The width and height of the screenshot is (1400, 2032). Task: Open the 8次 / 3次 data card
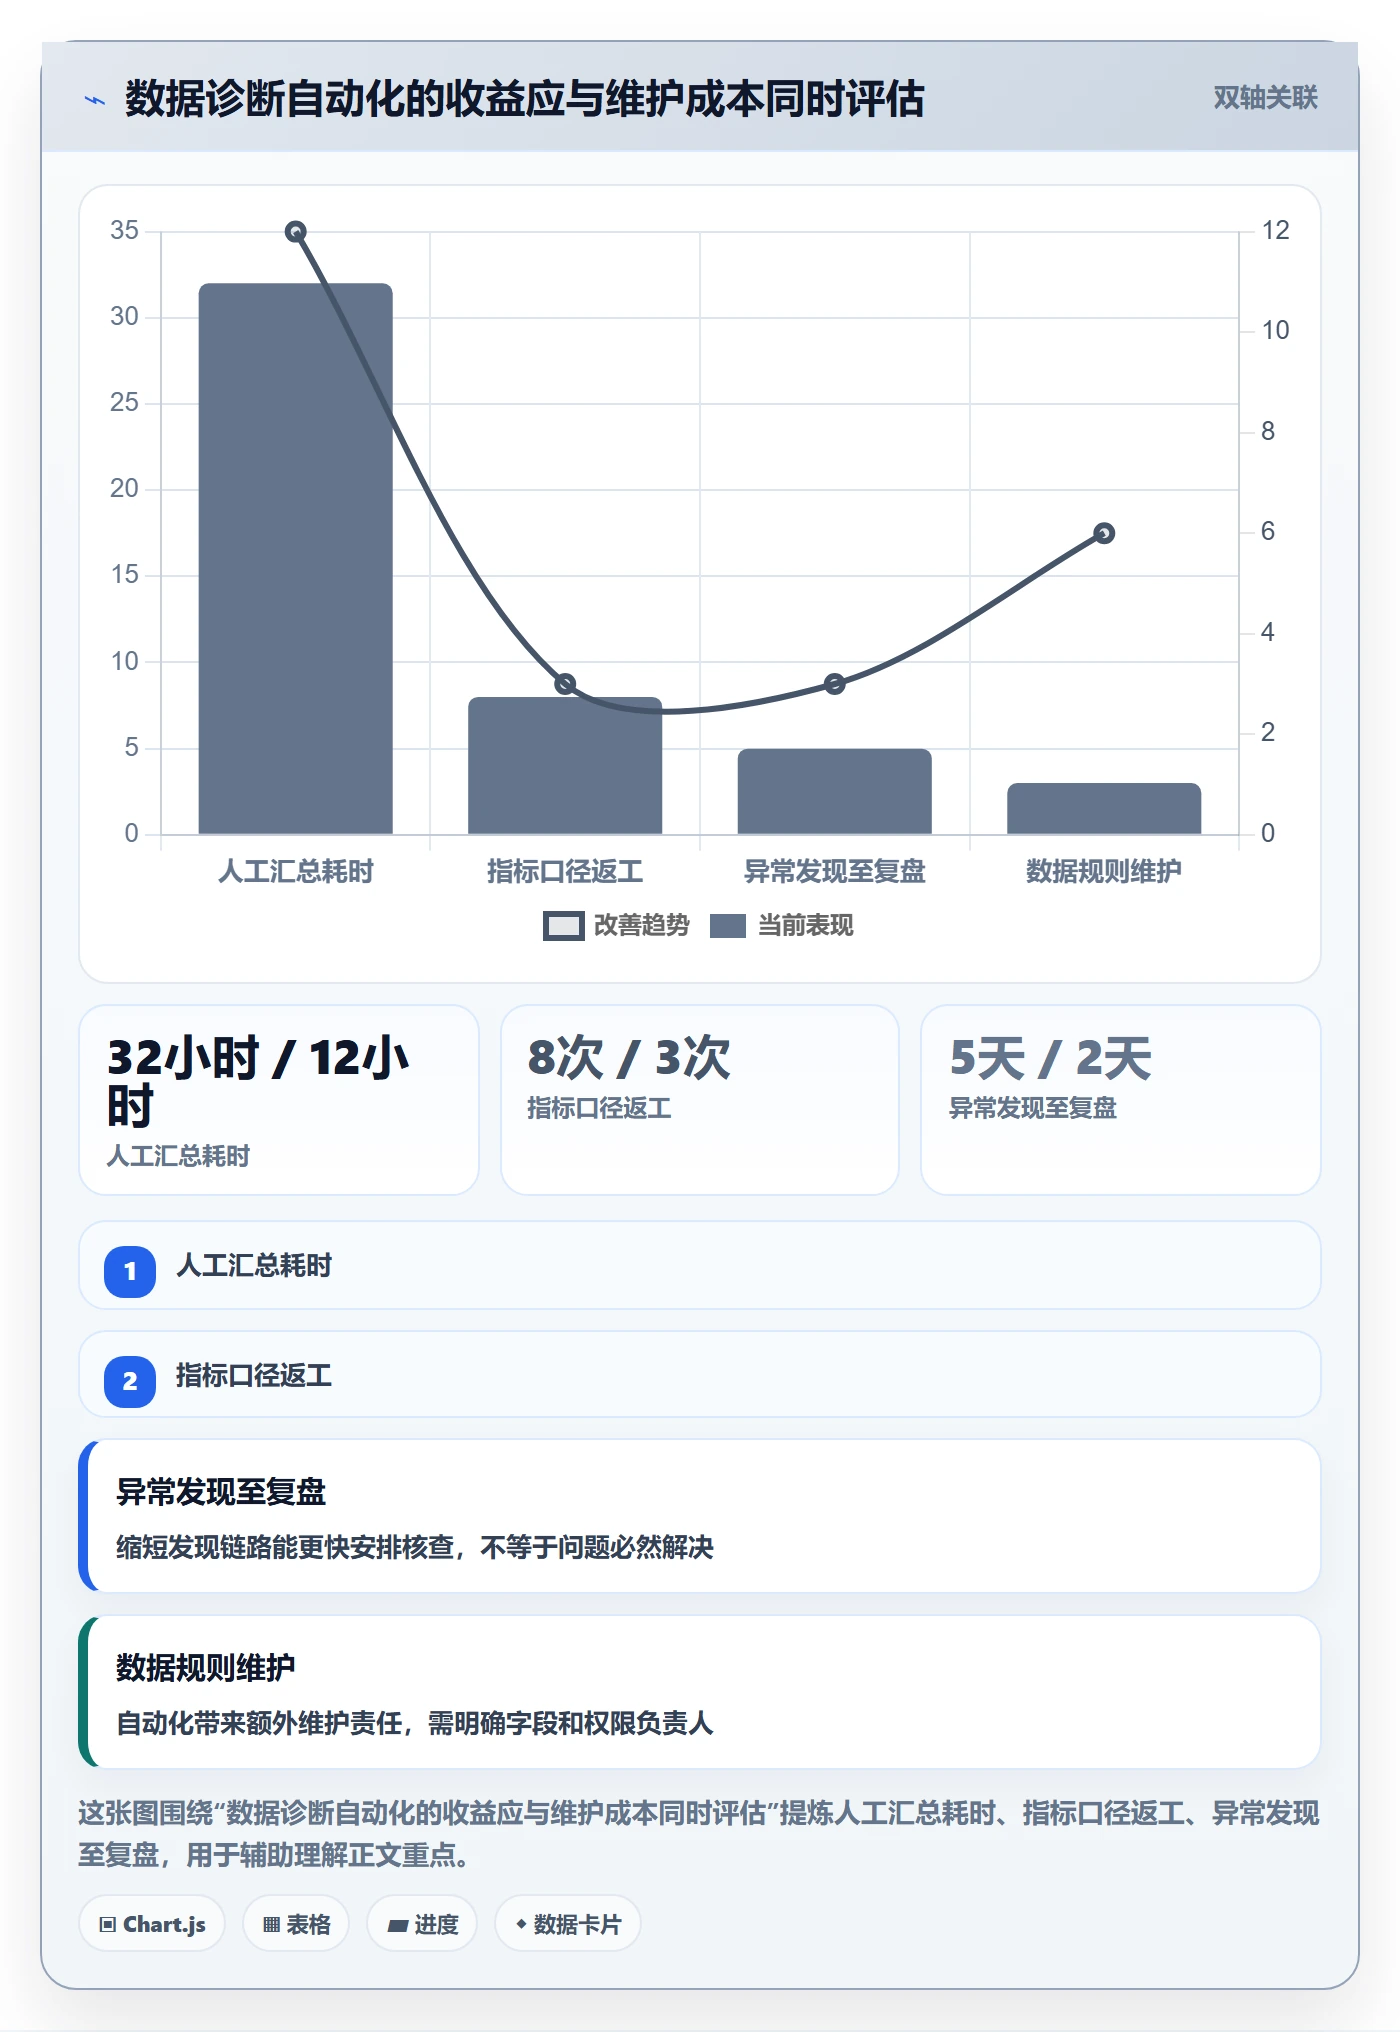click(x=700, y=1100)
